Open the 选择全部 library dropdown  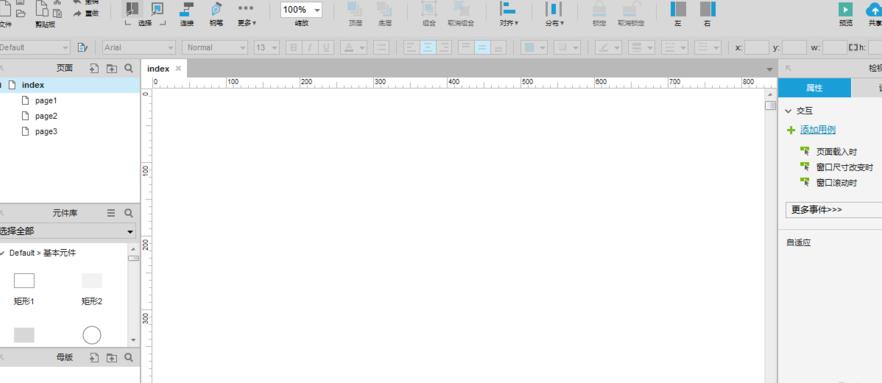pos(68,231)
